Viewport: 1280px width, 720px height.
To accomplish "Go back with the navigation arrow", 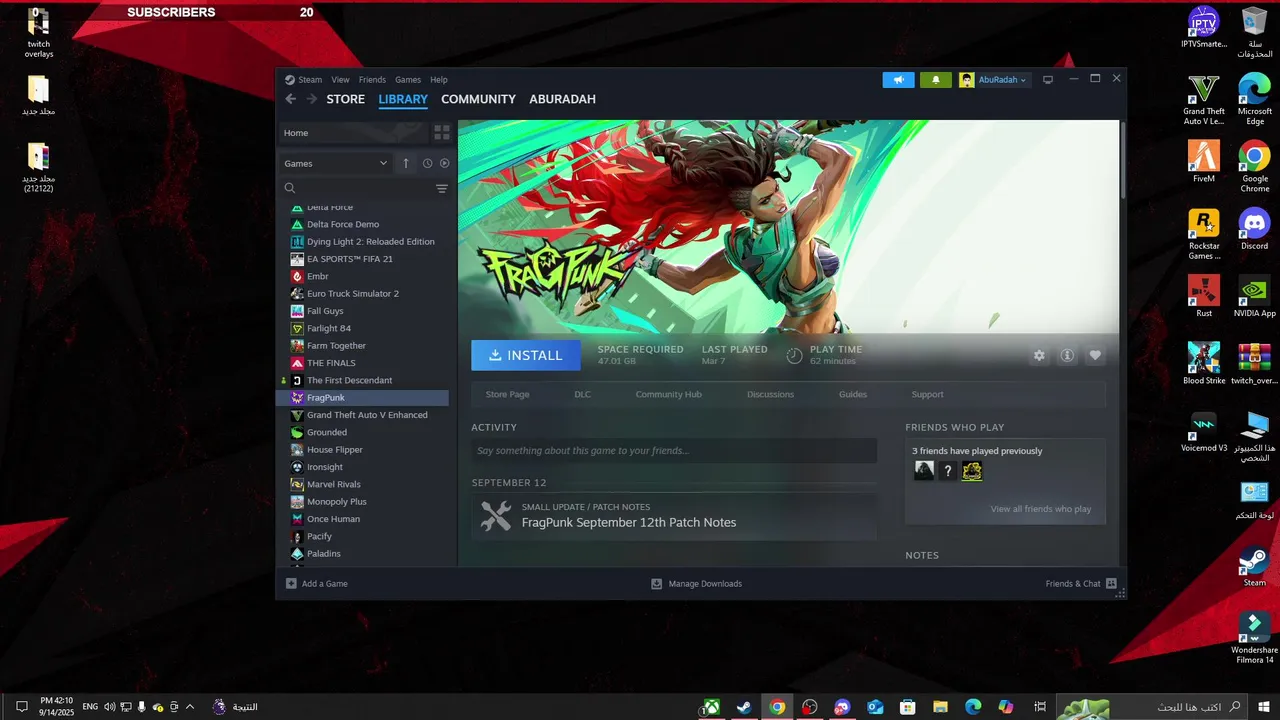I will click(290, 99).
